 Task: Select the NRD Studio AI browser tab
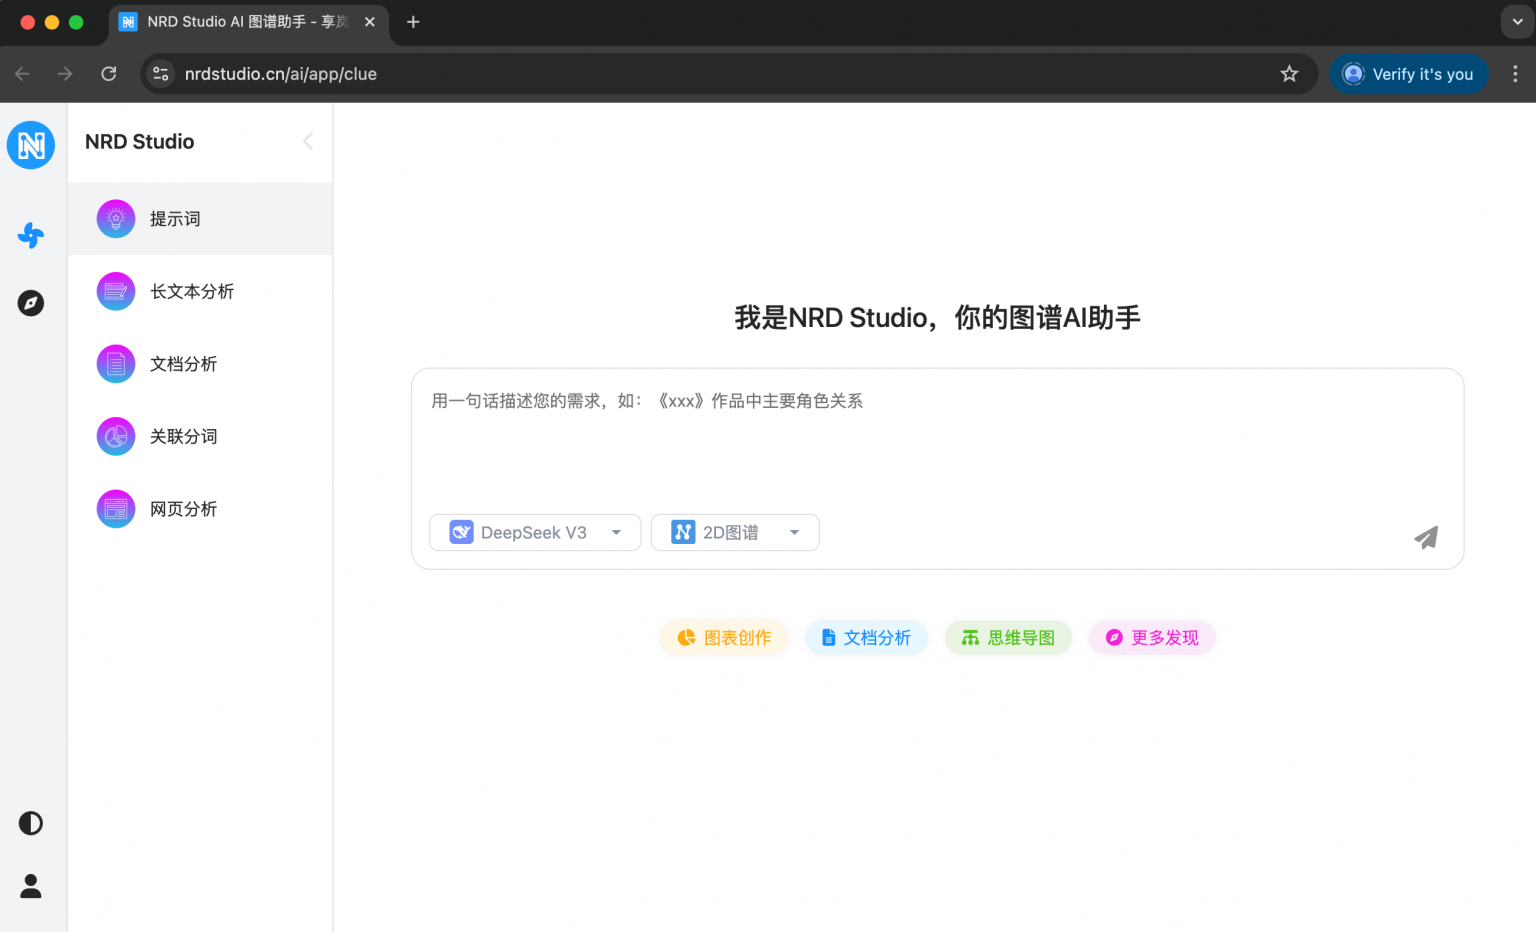click(x=248, y=22)
